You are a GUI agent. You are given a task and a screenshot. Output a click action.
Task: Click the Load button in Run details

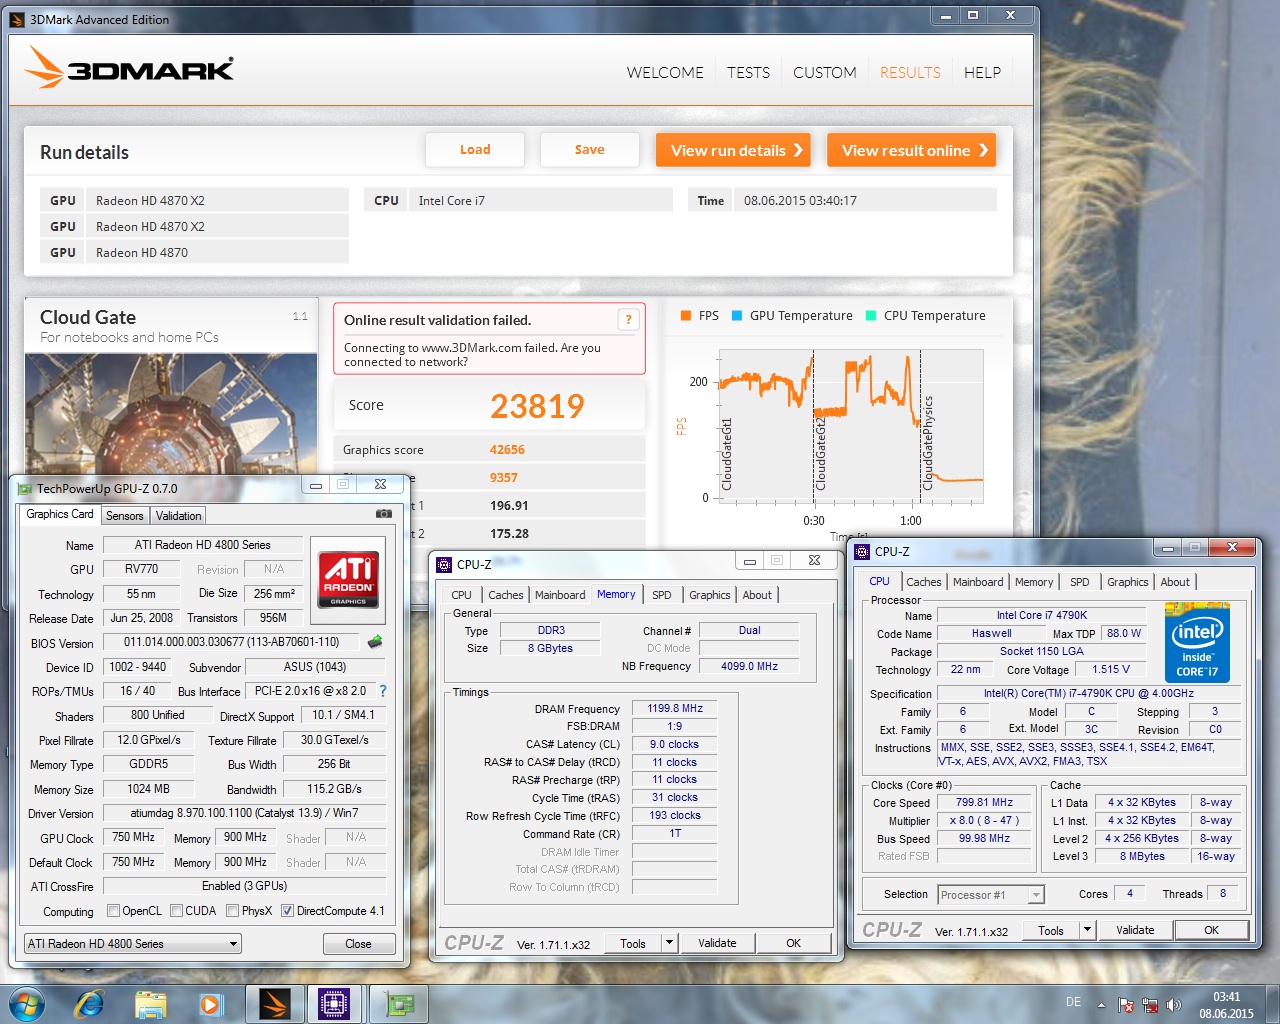click(475, 150)
